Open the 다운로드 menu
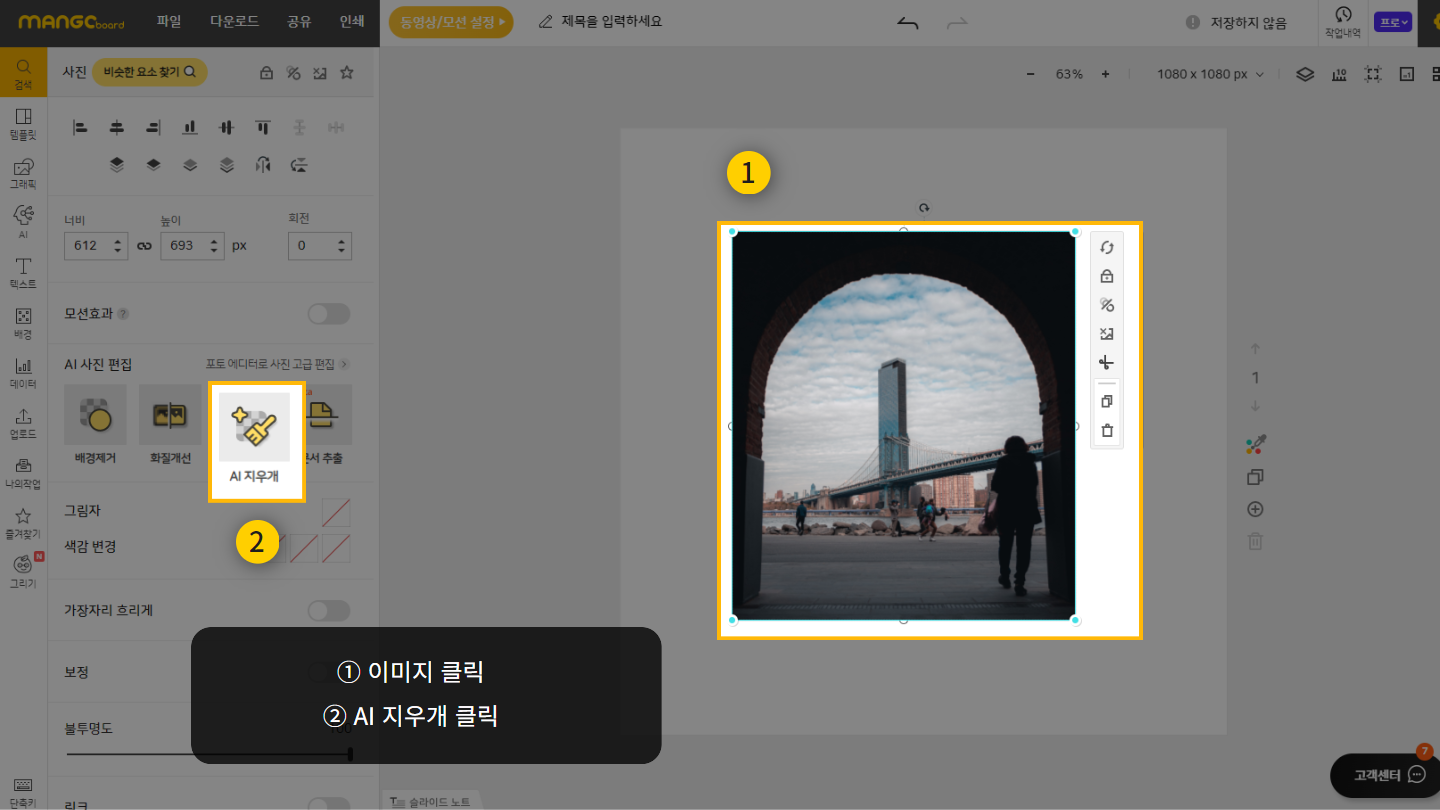Image resolution: width=1440 pixels, height=810 pixels. coord(235,21)
